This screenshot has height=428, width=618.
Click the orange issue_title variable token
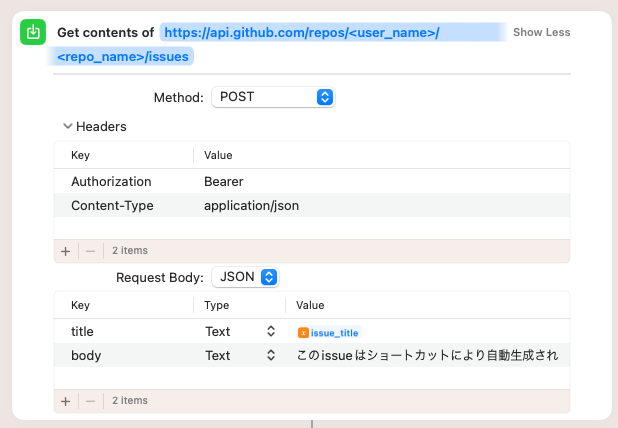pos(329,333)
